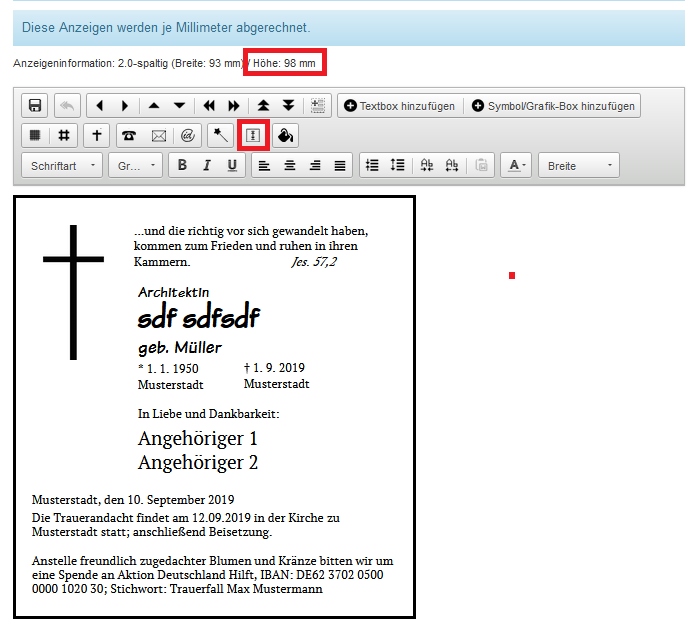Image resolution: width=696 pixels, height=641 pixels.
Task: Click 'In Liebe und Dankbarkeit:' text
Action: (x=209, y=414)
